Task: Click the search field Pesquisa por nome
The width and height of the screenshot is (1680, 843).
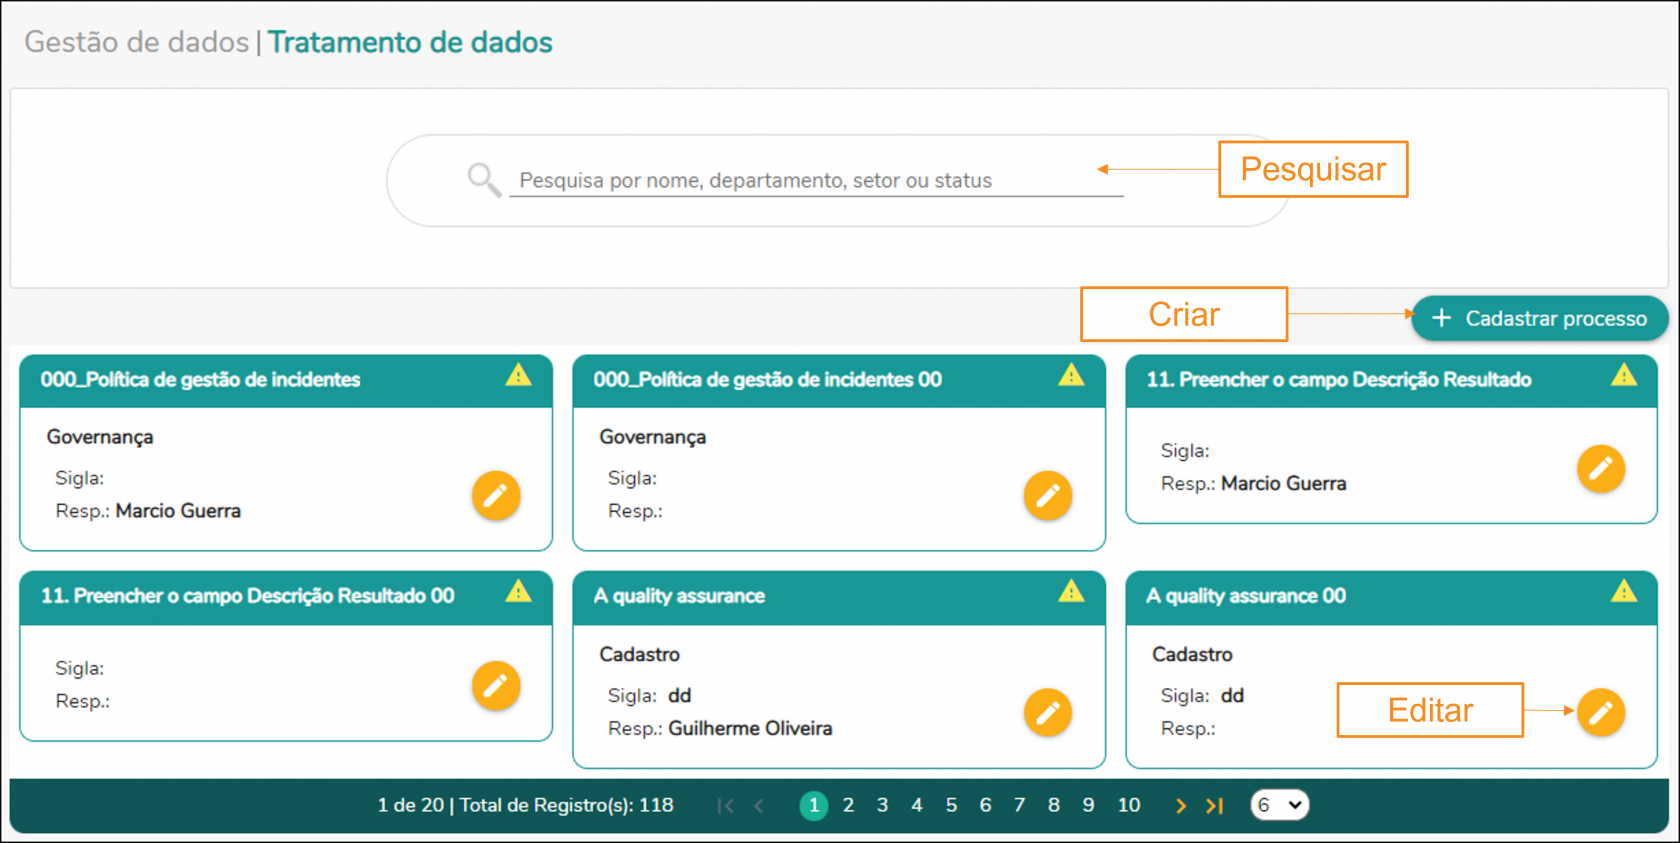Action: (816, 180)
